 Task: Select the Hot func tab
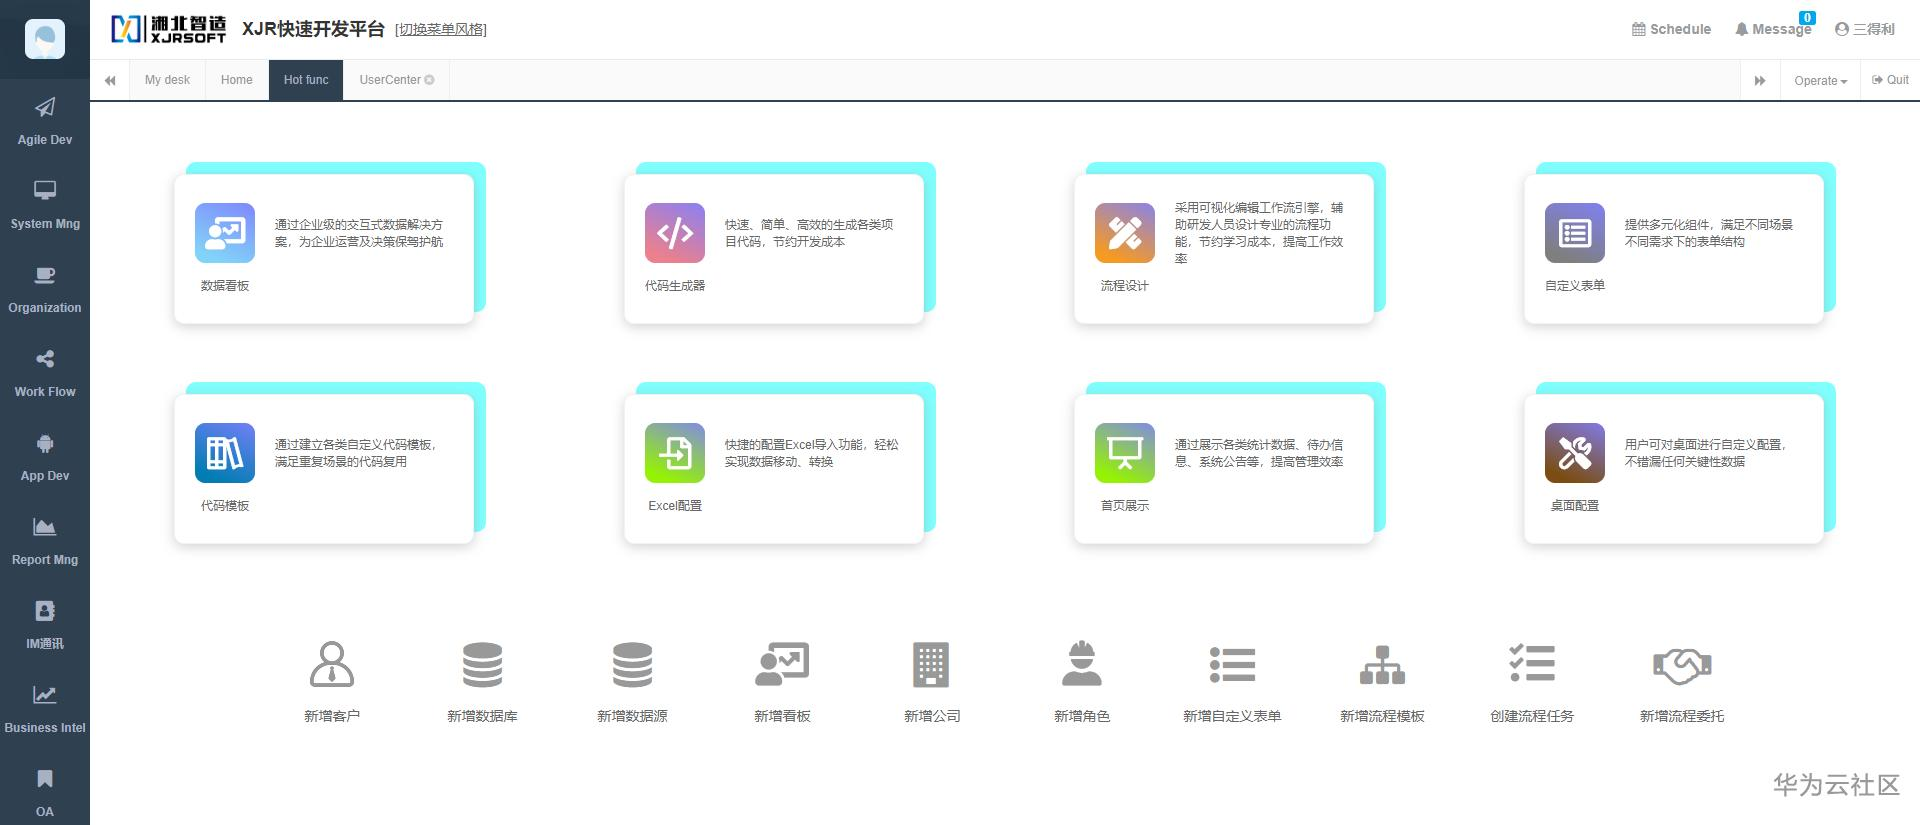(306, 80)
